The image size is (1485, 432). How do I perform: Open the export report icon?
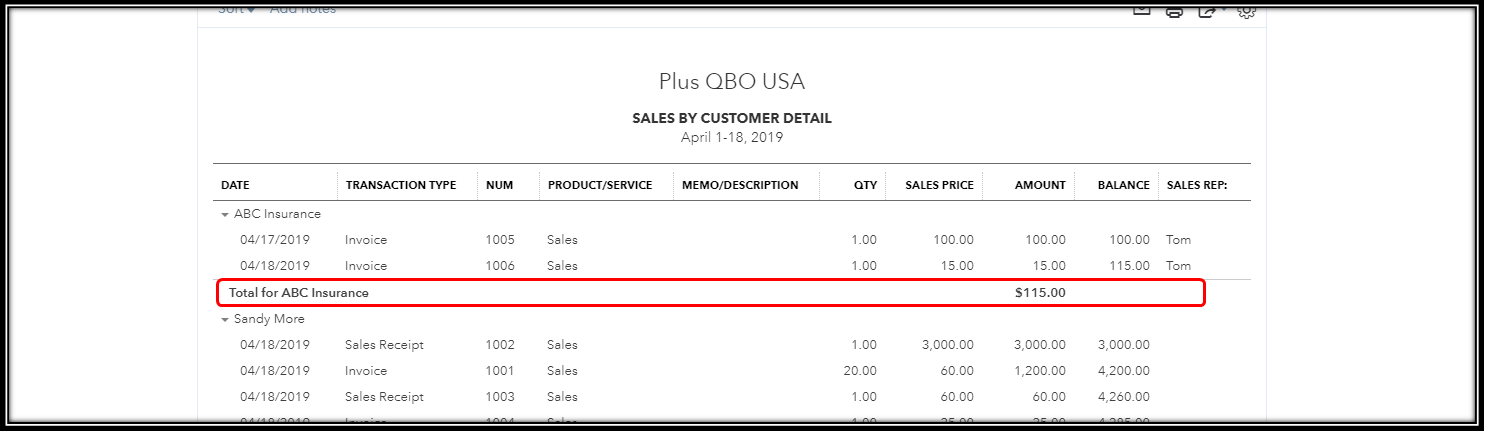[x=1210, y=11]
